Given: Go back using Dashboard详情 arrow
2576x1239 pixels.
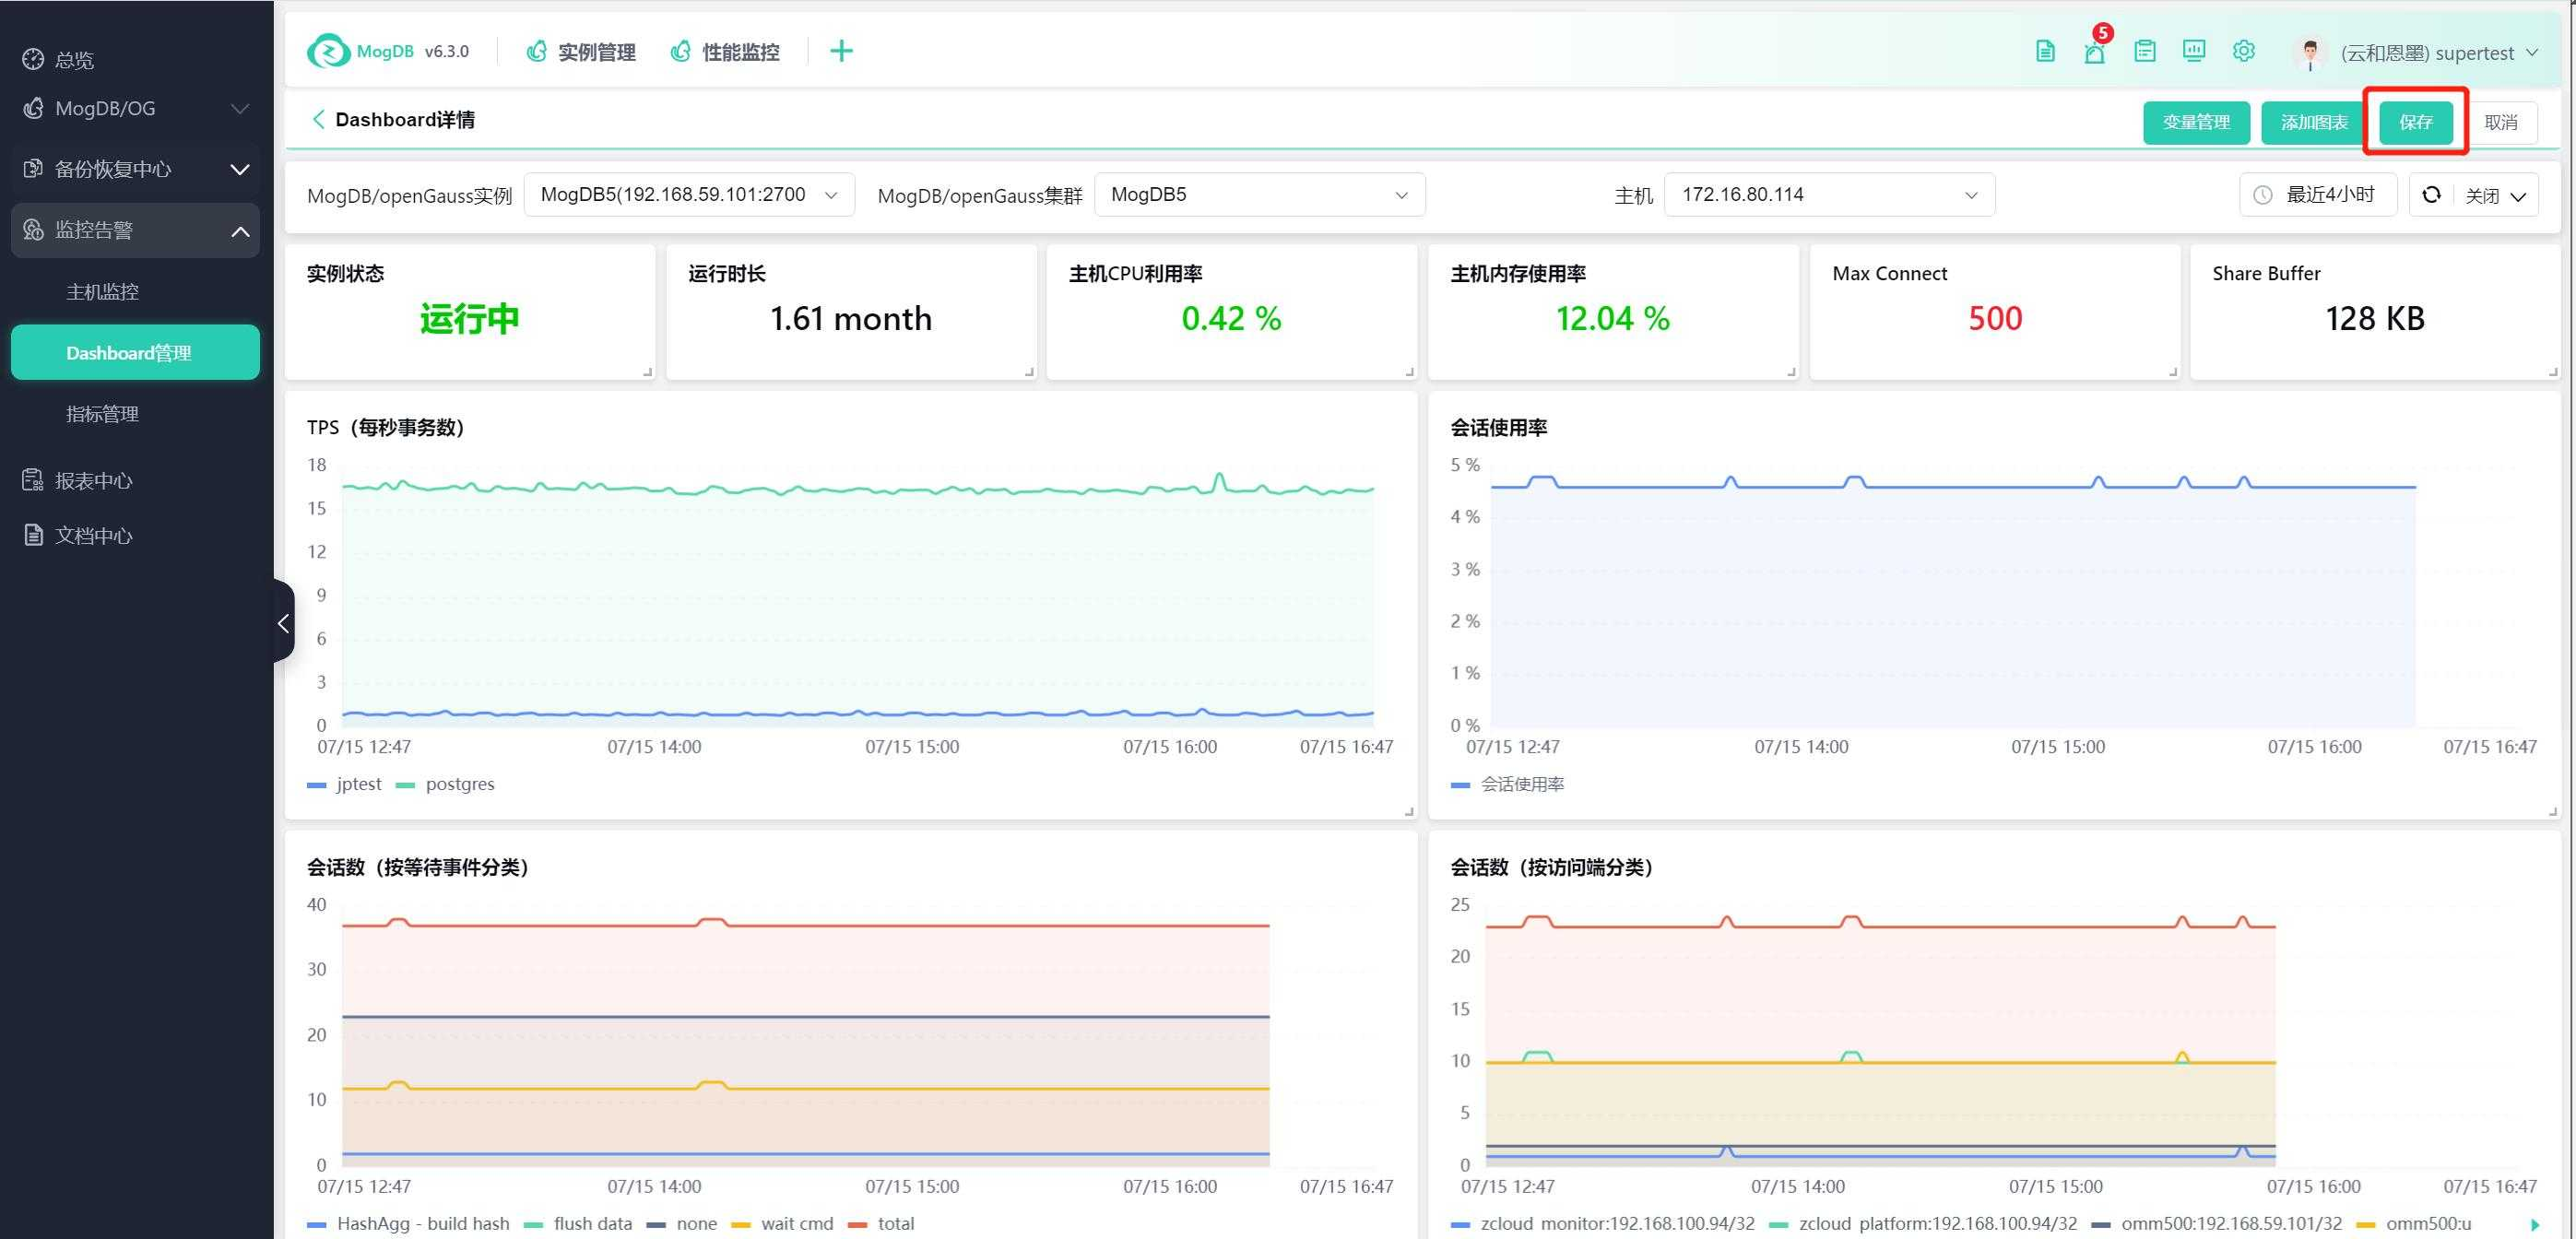Looking at the screenshot, I should pyautogui.click(x=318, y=120).
